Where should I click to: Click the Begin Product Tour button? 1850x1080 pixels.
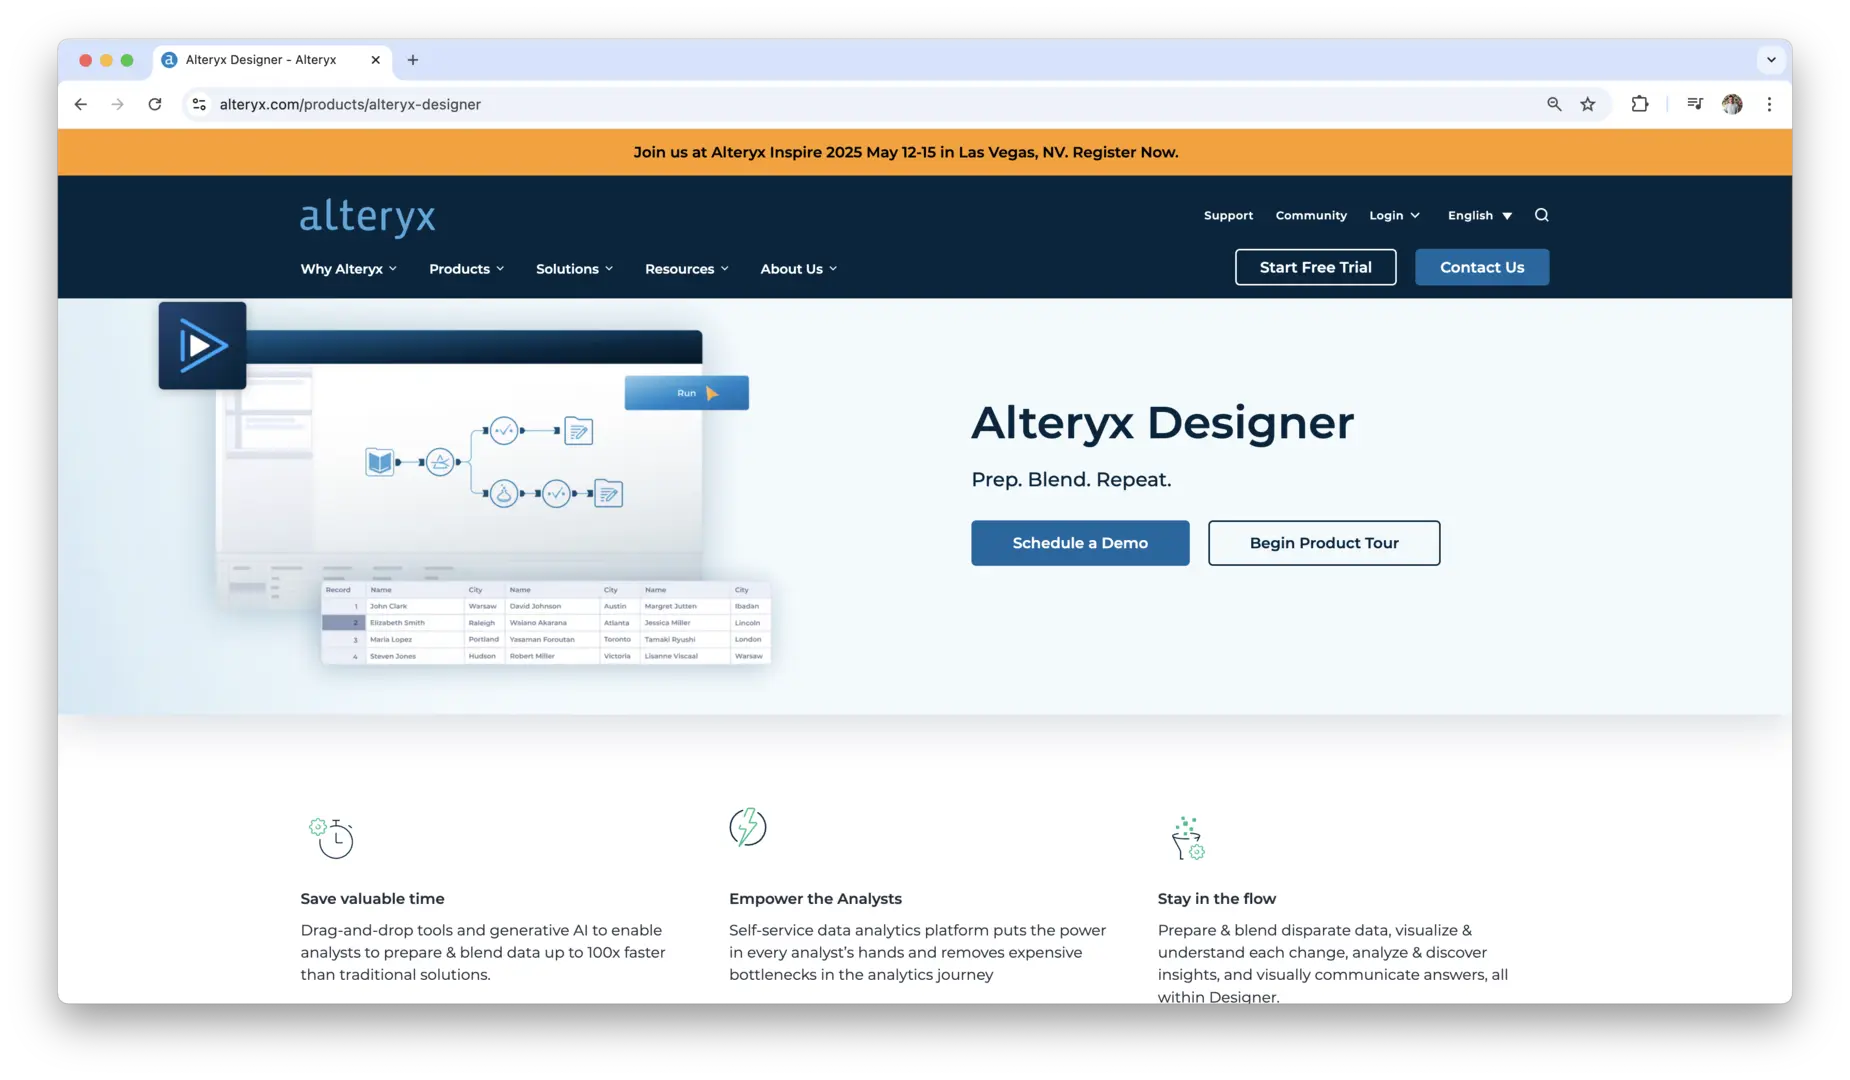tap(1324, 543)
